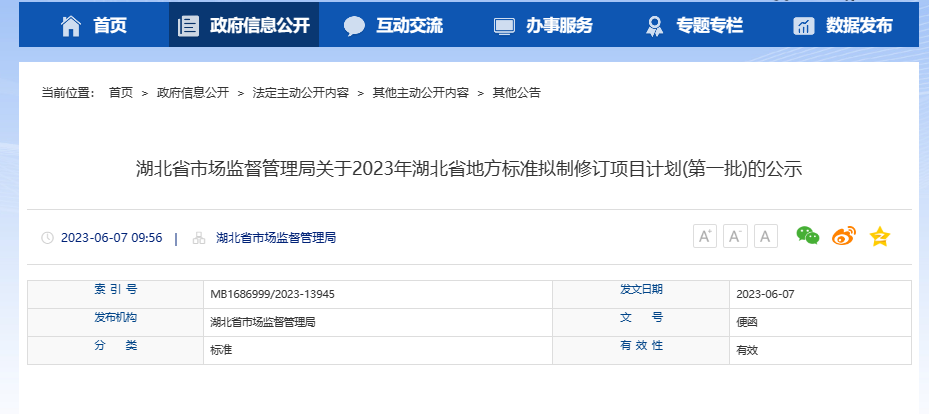Click the 当前位置 label in breadcrumb
The width and height of the screenshot is (929, 414).
pyautogui.click(x=68, y=93)
